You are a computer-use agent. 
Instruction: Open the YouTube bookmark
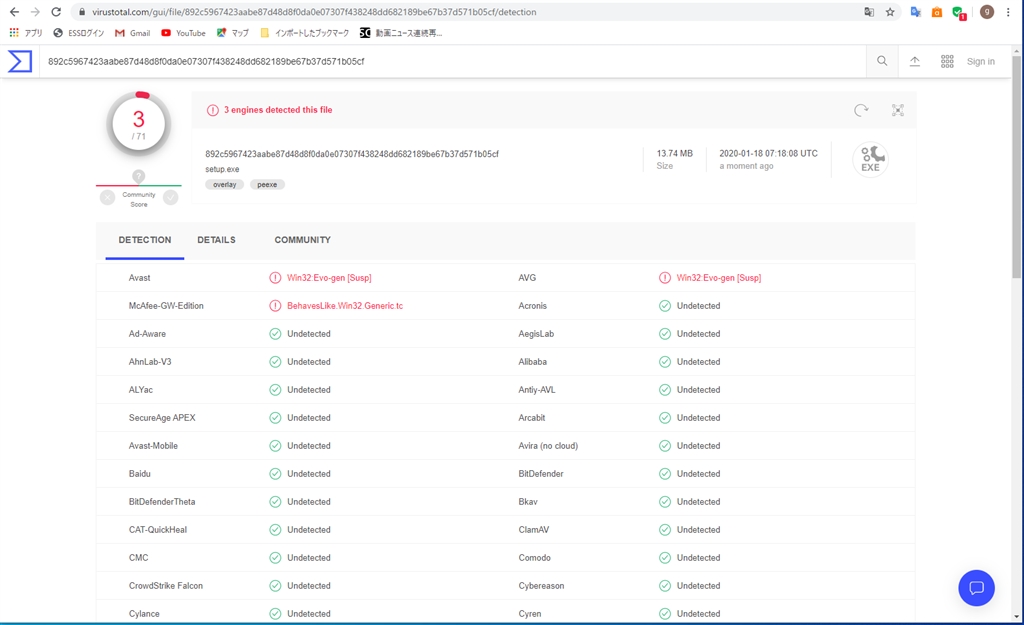click(184, 33)
